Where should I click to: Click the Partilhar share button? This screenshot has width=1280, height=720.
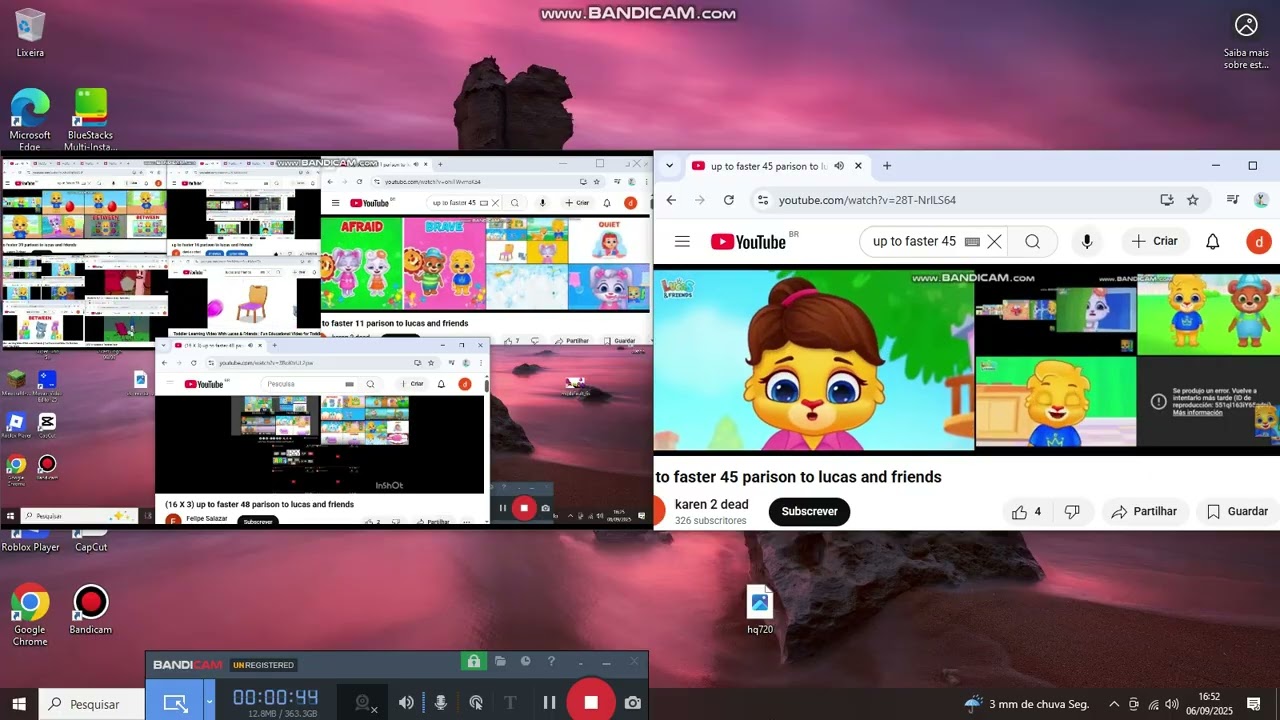coord(1145,511)
